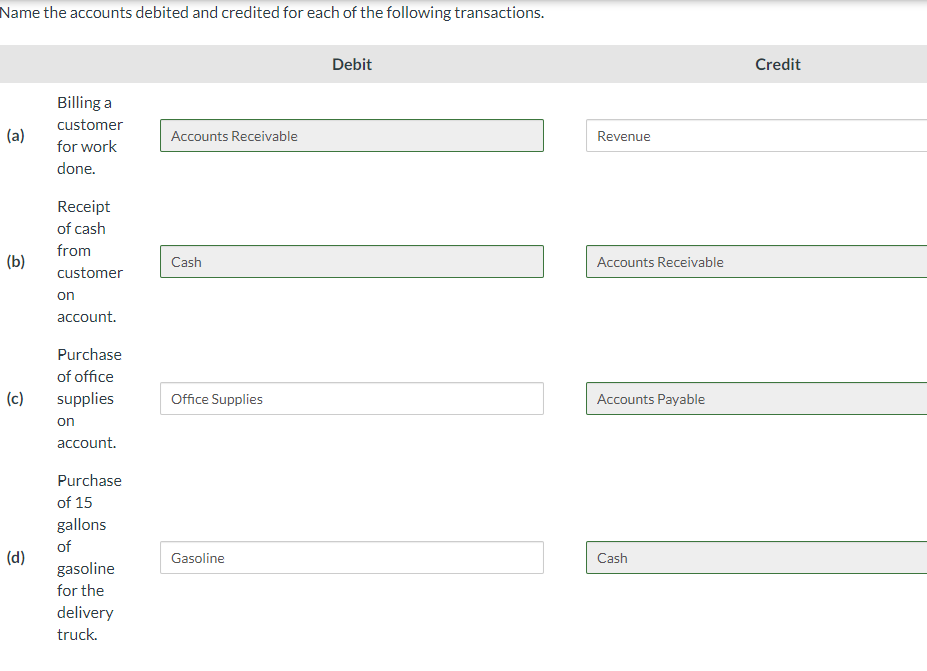Select the Revenue credit field in row (a)
Screen dimensions: 927x671
pyautogui.click(x=757, y=135)
